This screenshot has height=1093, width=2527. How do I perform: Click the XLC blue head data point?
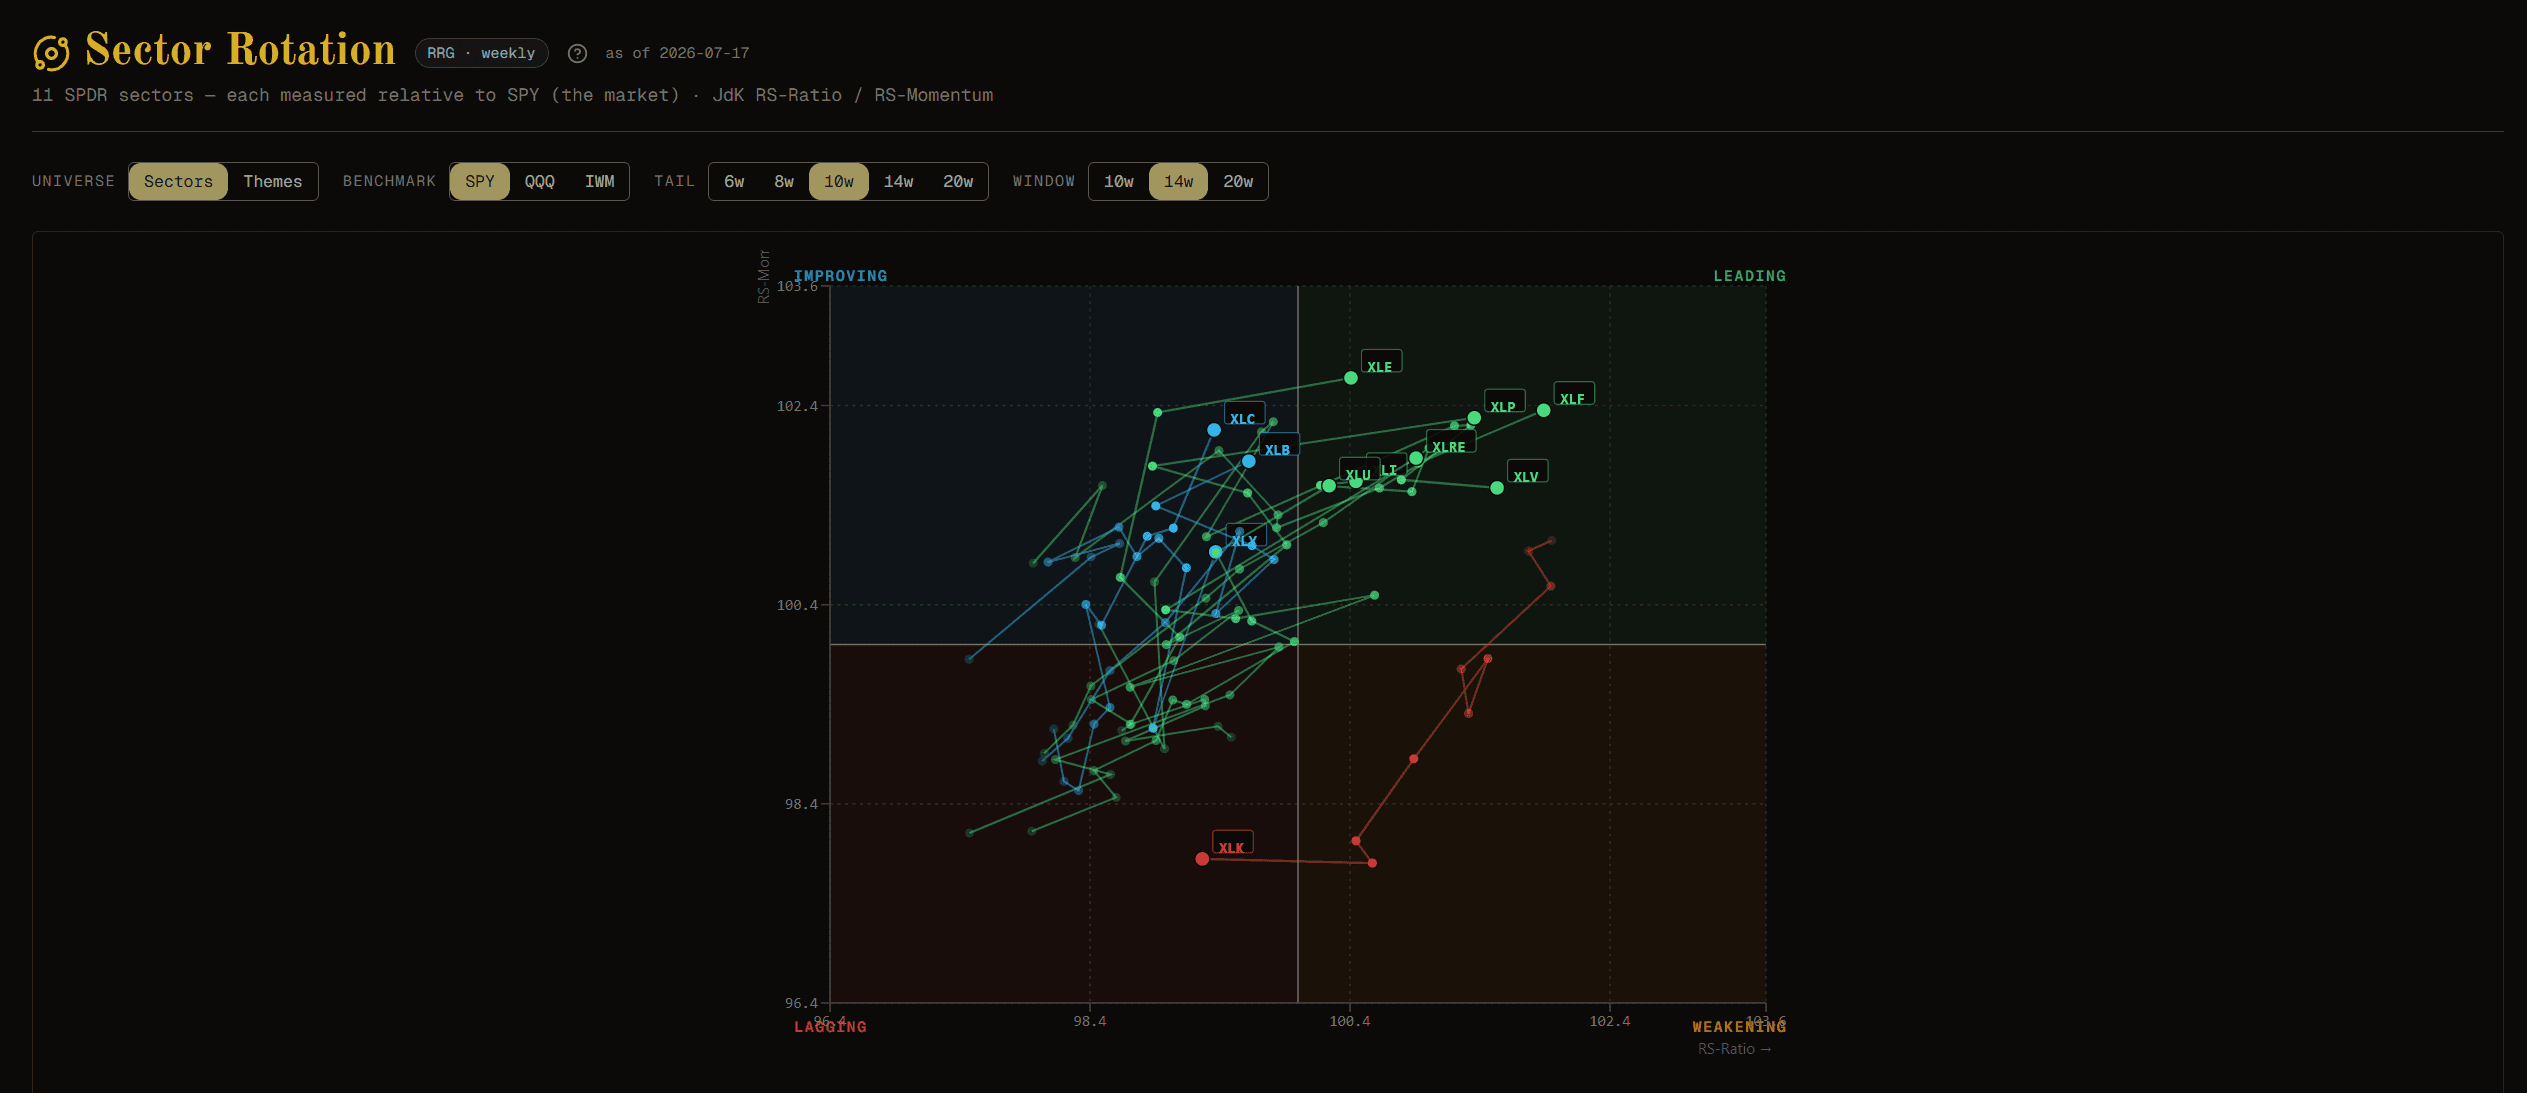point(1214,430)
